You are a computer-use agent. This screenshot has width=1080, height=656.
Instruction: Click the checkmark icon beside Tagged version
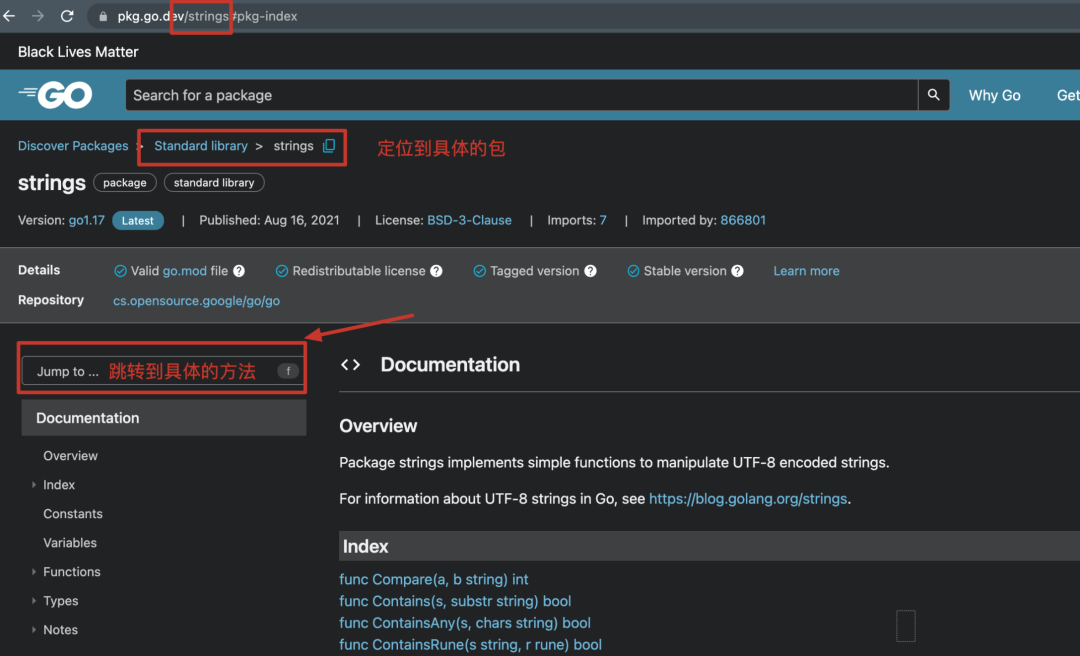(479, 271)
